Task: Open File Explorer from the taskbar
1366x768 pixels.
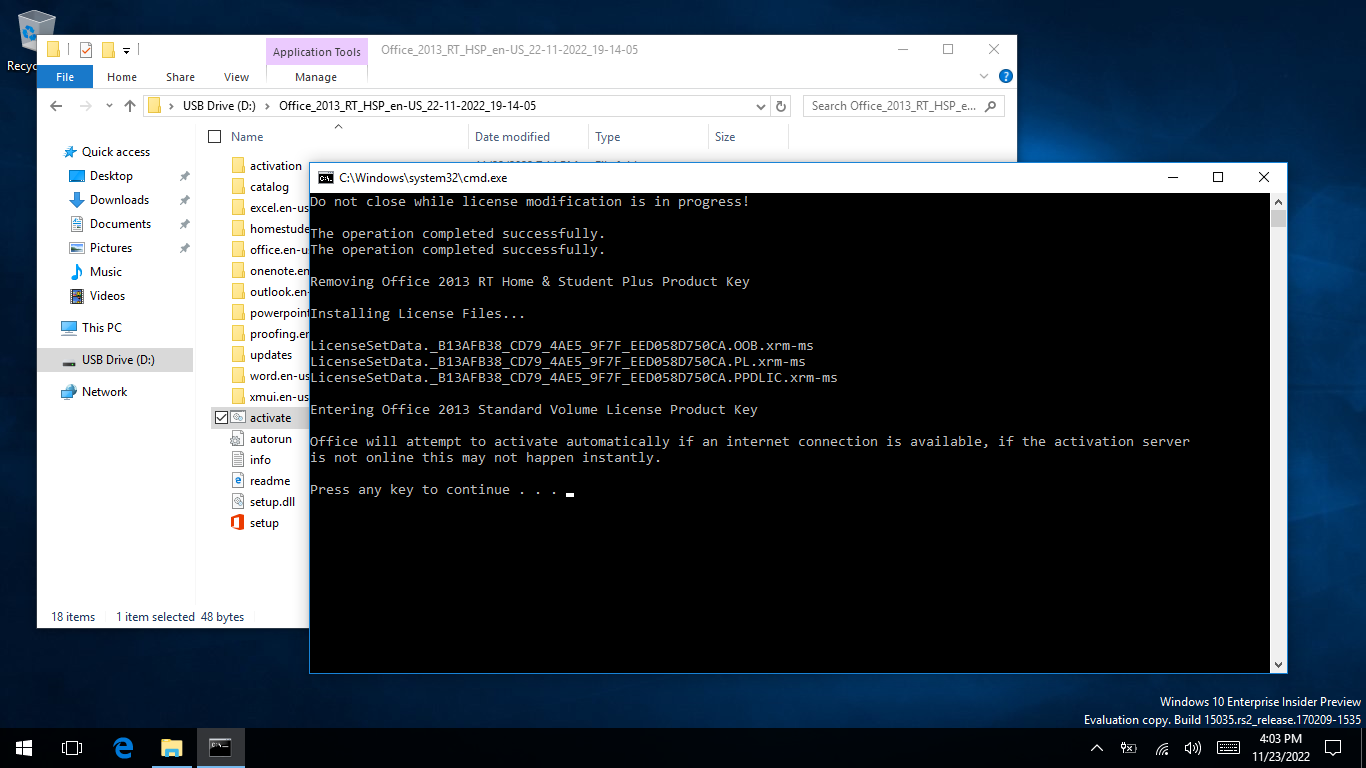Action: [171, 747]
